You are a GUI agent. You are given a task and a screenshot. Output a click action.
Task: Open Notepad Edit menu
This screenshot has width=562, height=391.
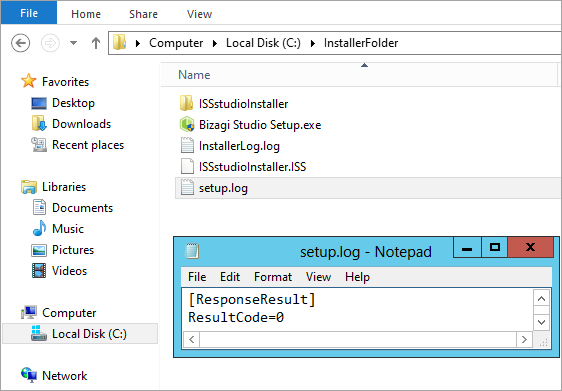point(230,277)
